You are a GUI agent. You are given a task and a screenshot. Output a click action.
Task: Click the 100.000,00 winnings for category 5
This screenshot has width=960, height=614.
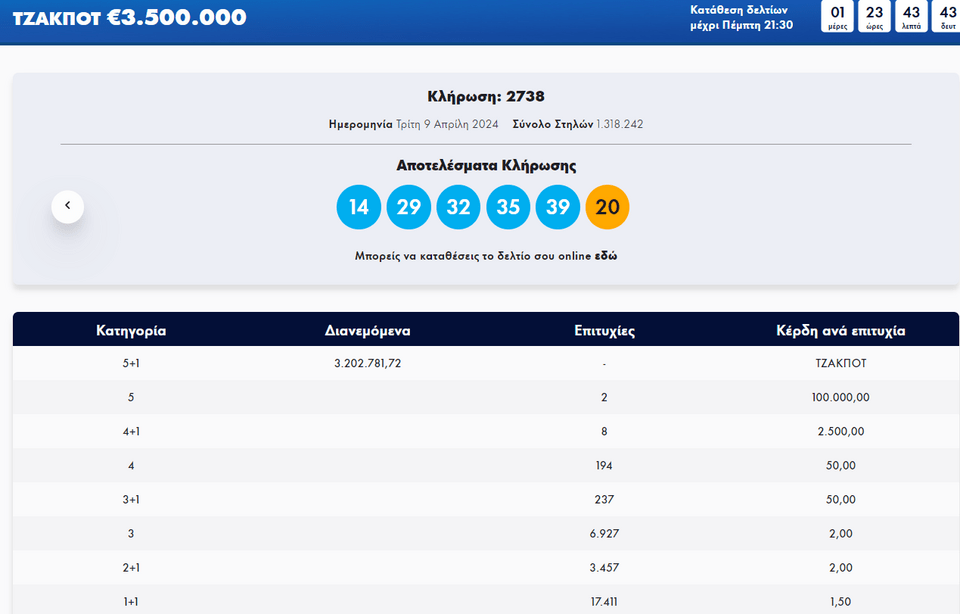pos(841,397)
